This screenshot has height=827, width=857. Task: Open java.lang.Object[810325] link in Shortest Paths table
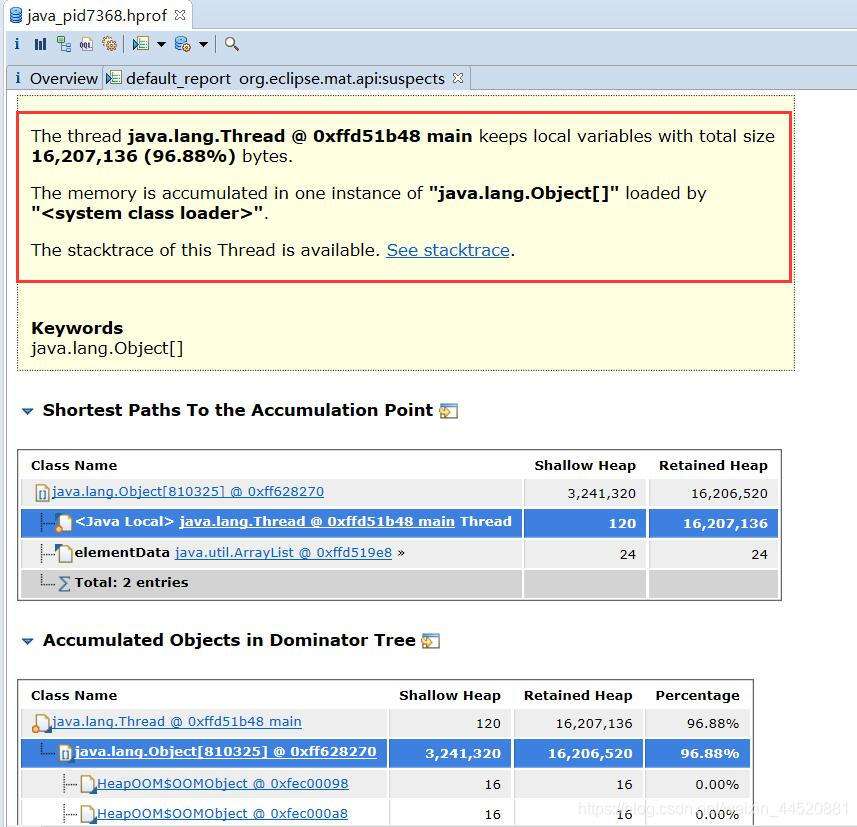tap(188, 492)
